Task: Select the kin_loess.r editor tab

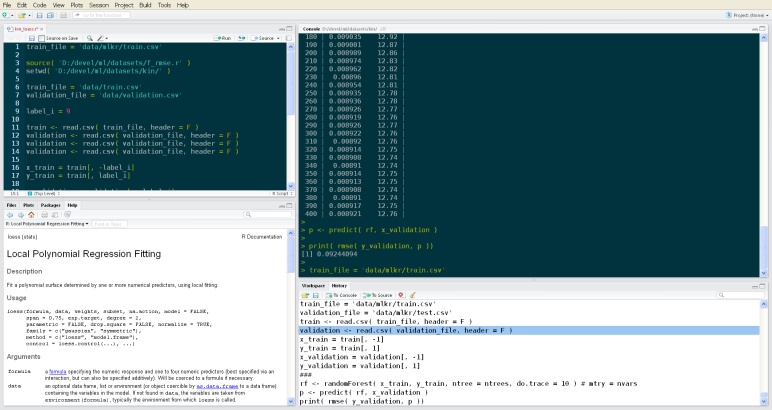Action: pos(23,29)
